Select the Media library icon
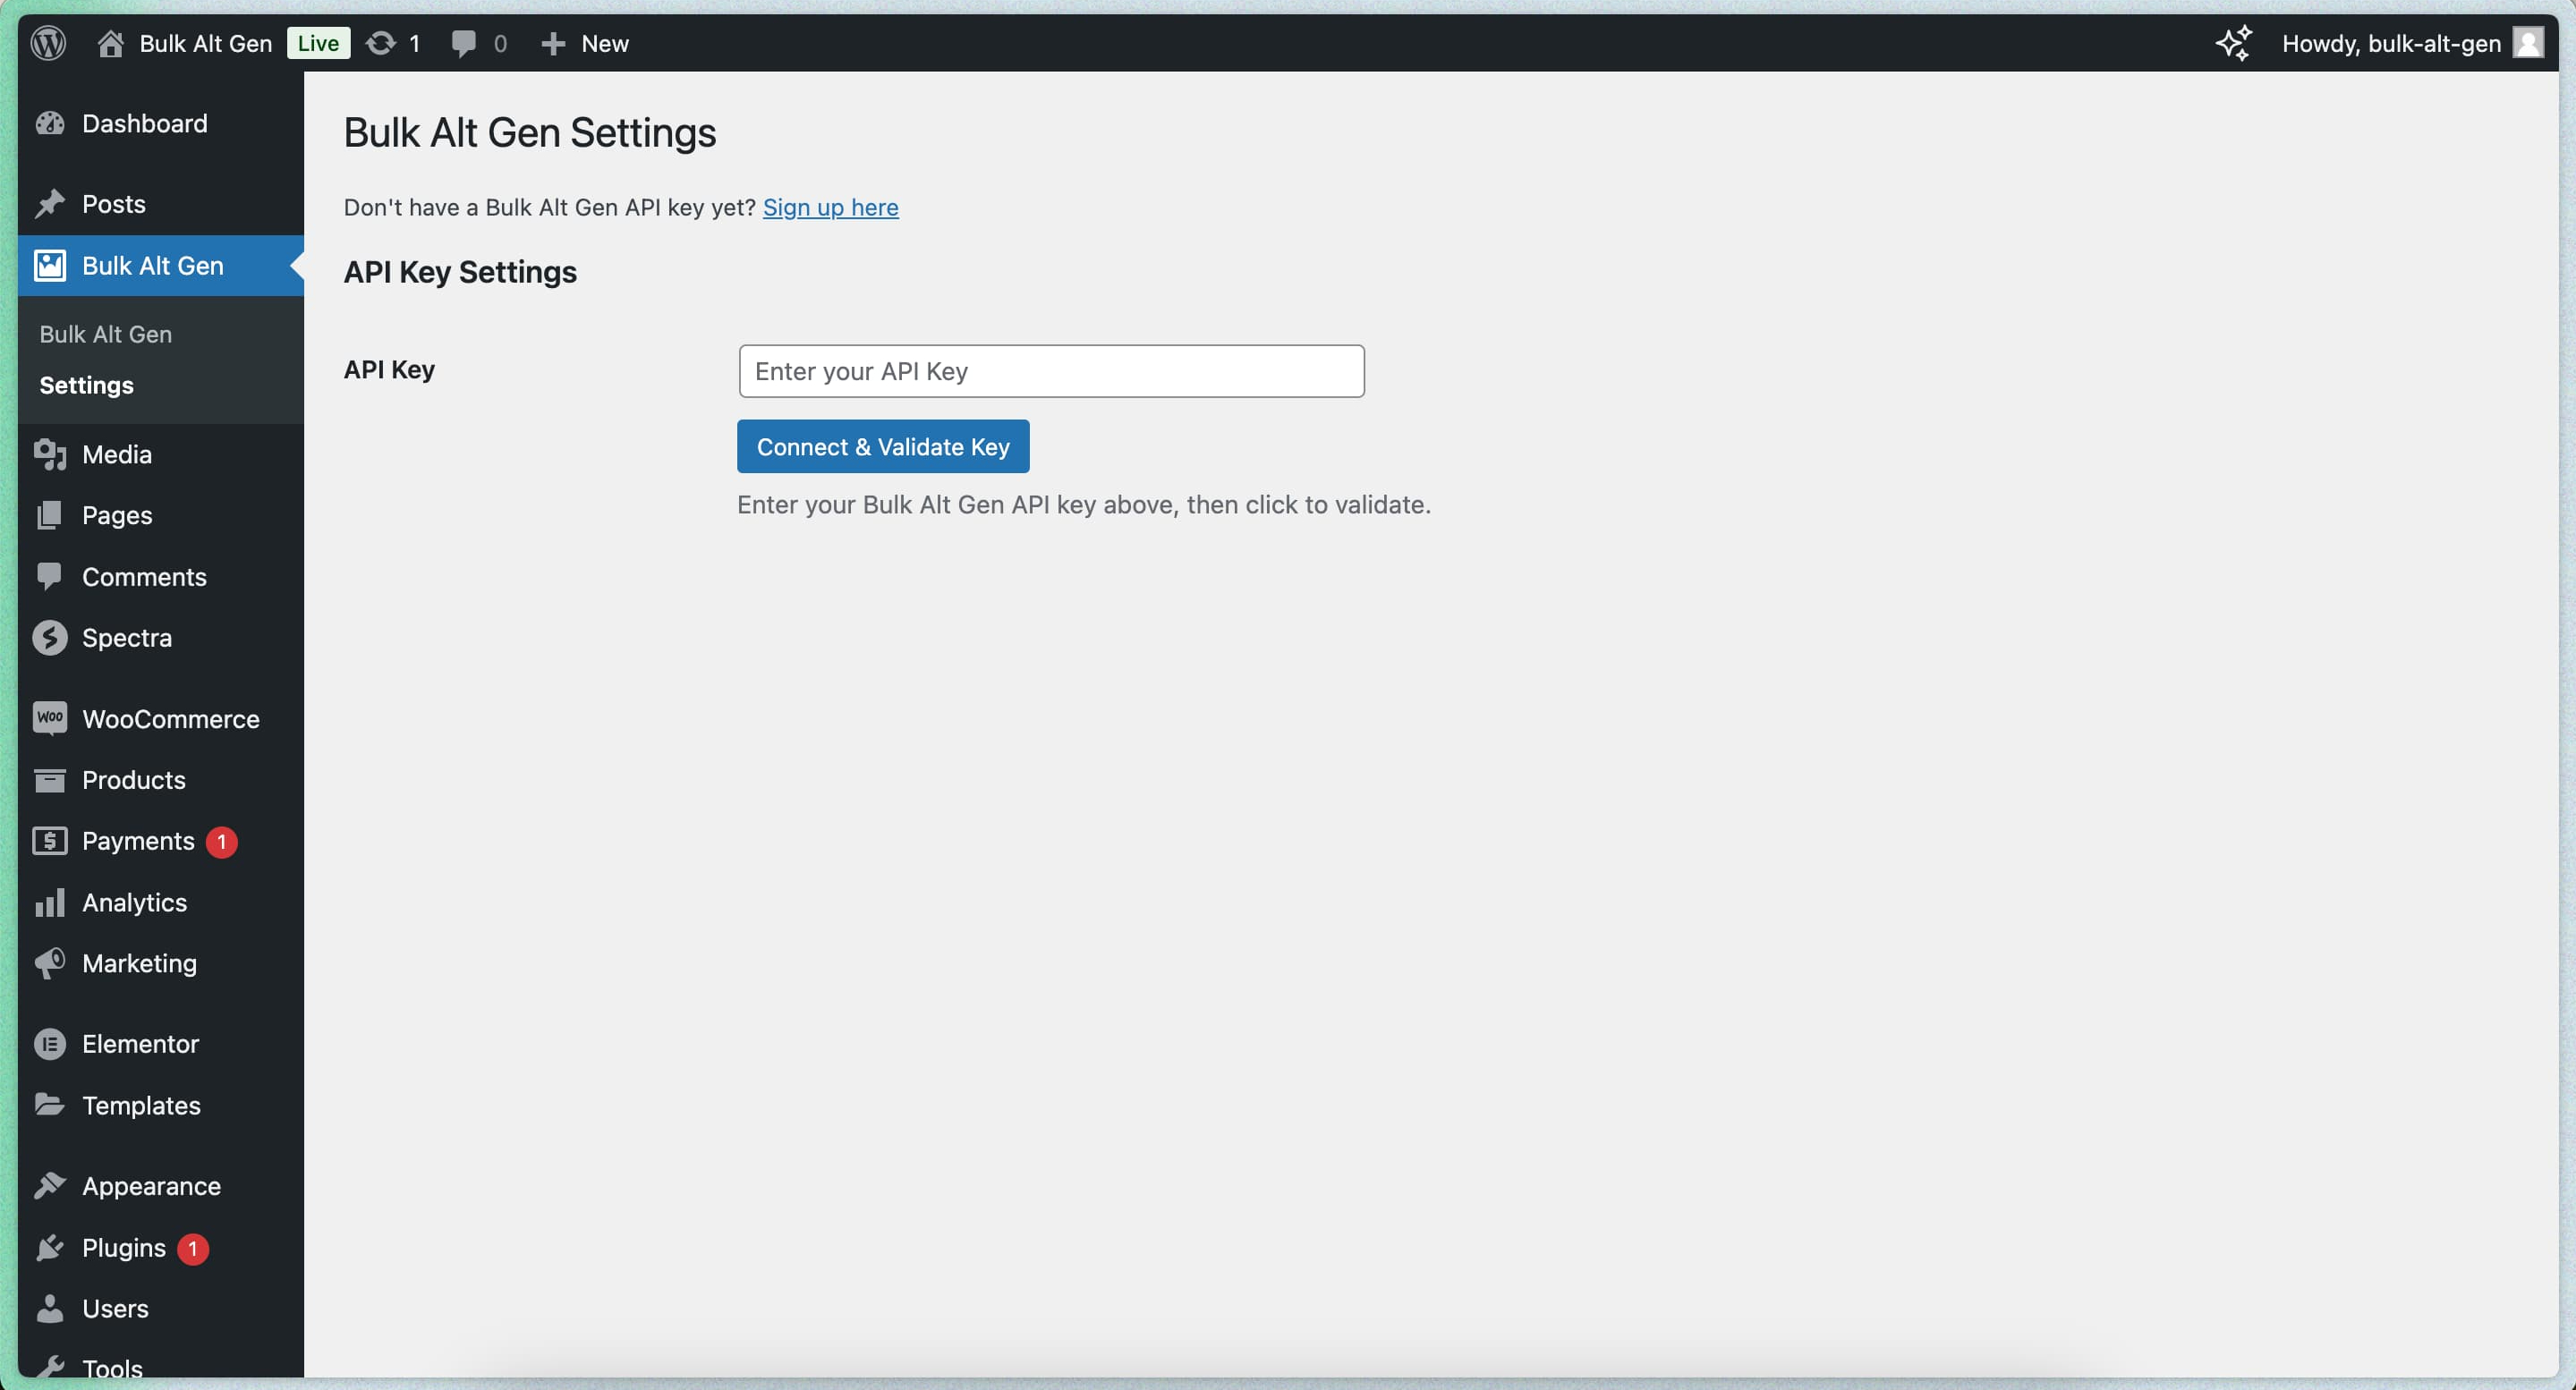 coord(51,454)
